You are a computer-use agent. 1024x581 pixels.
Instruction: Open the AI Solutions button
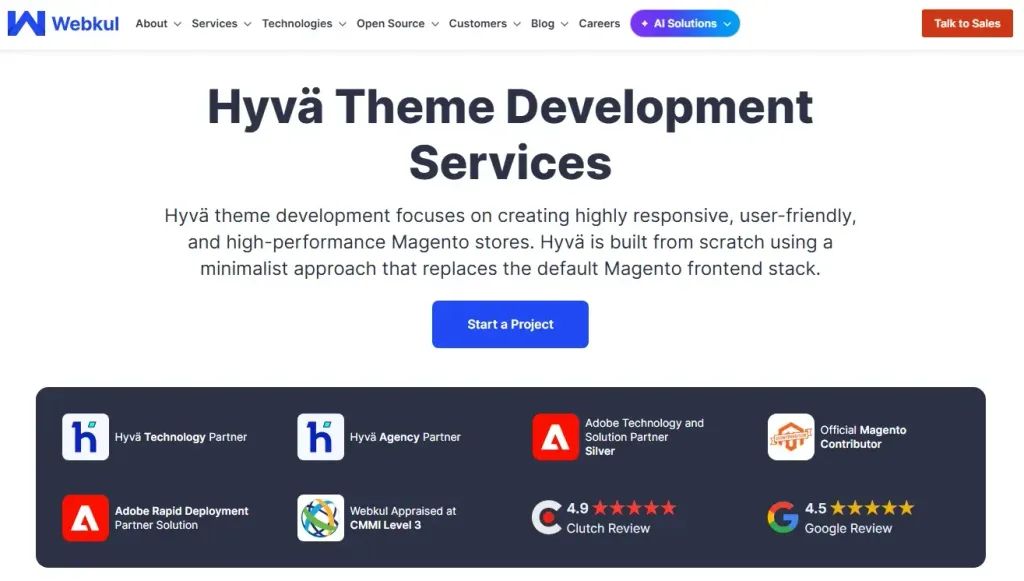point(685,24)
